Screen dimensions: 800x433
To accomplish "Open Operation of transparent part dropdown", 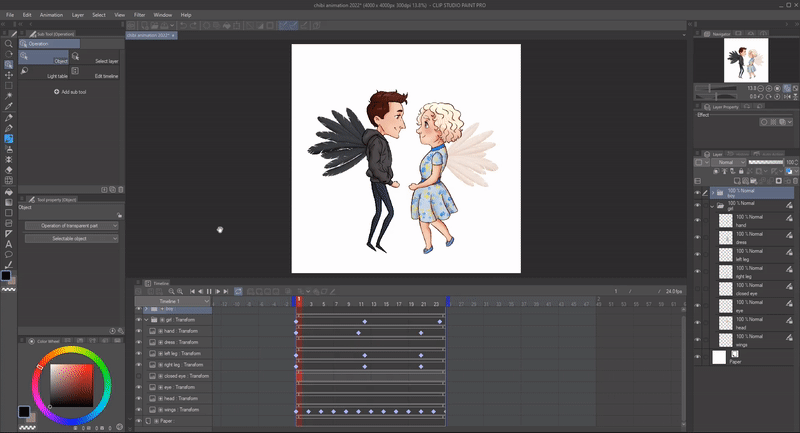I will click(x=73, y=226).
